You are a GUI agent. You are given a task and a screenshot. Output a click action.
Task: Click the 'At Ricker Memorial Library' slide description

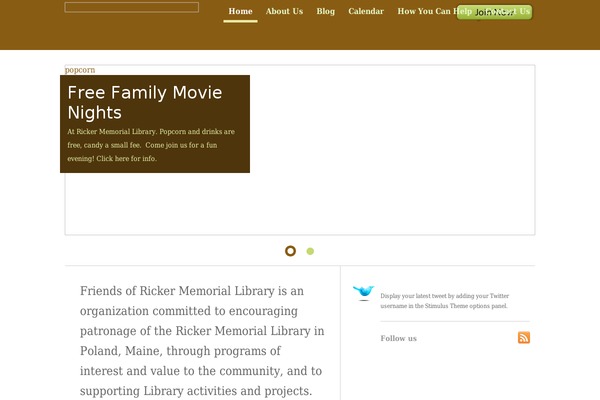click(x=151, y=145)
